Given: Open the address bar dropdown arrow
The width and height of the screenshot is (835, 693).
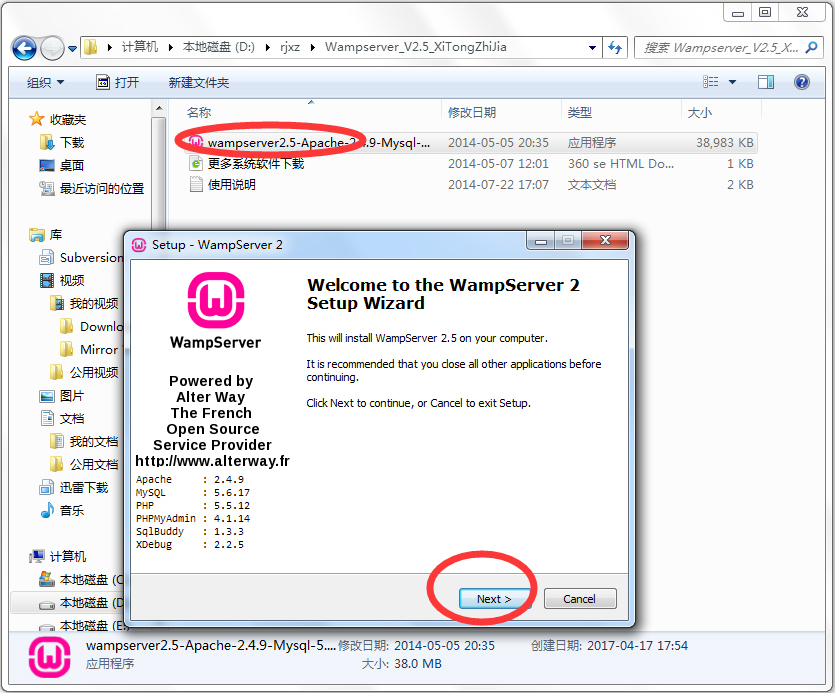Looking at the screenshot, I should [x=590, y=47].
